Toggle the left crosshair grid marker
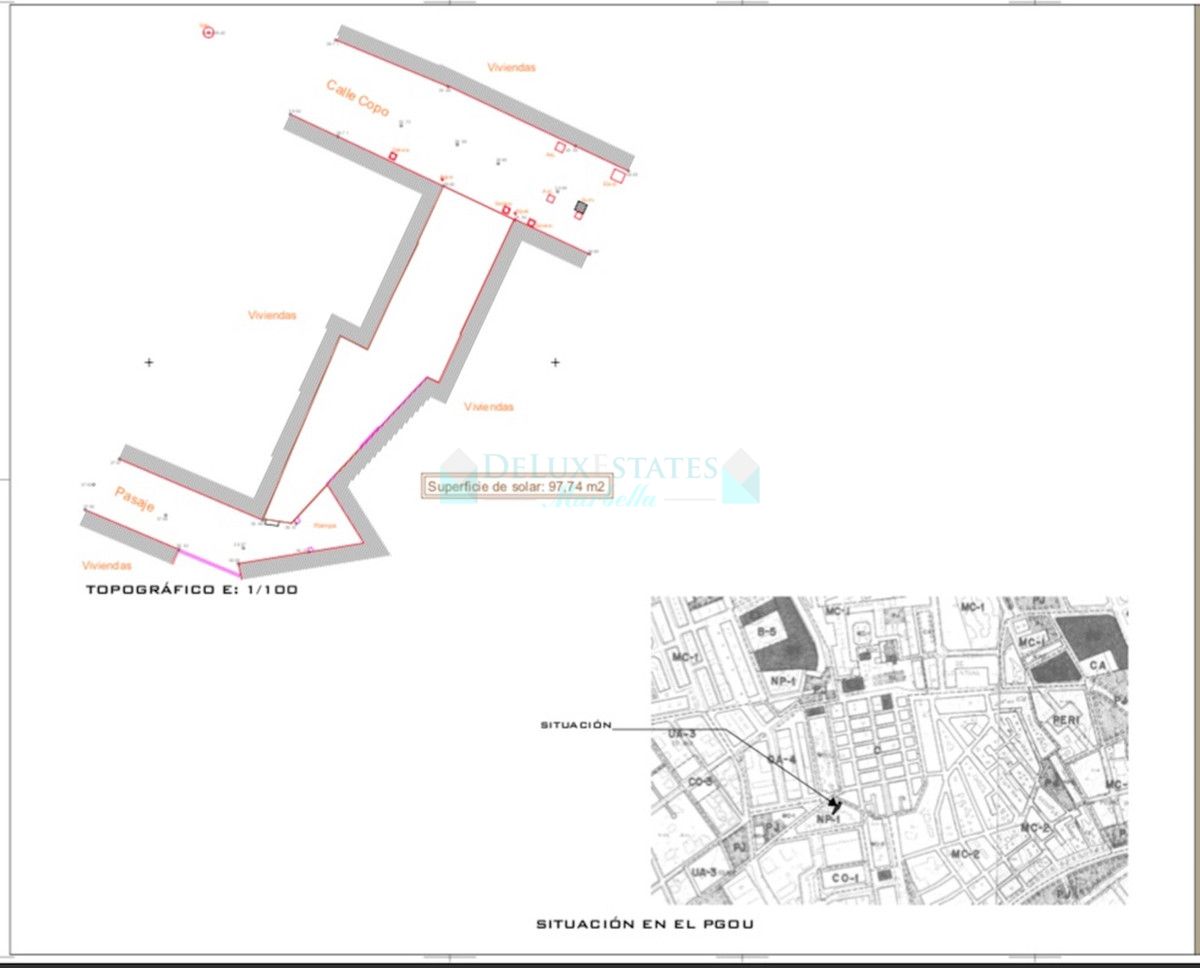Viewport: 1200px width, 968px height. pos(148,362)
